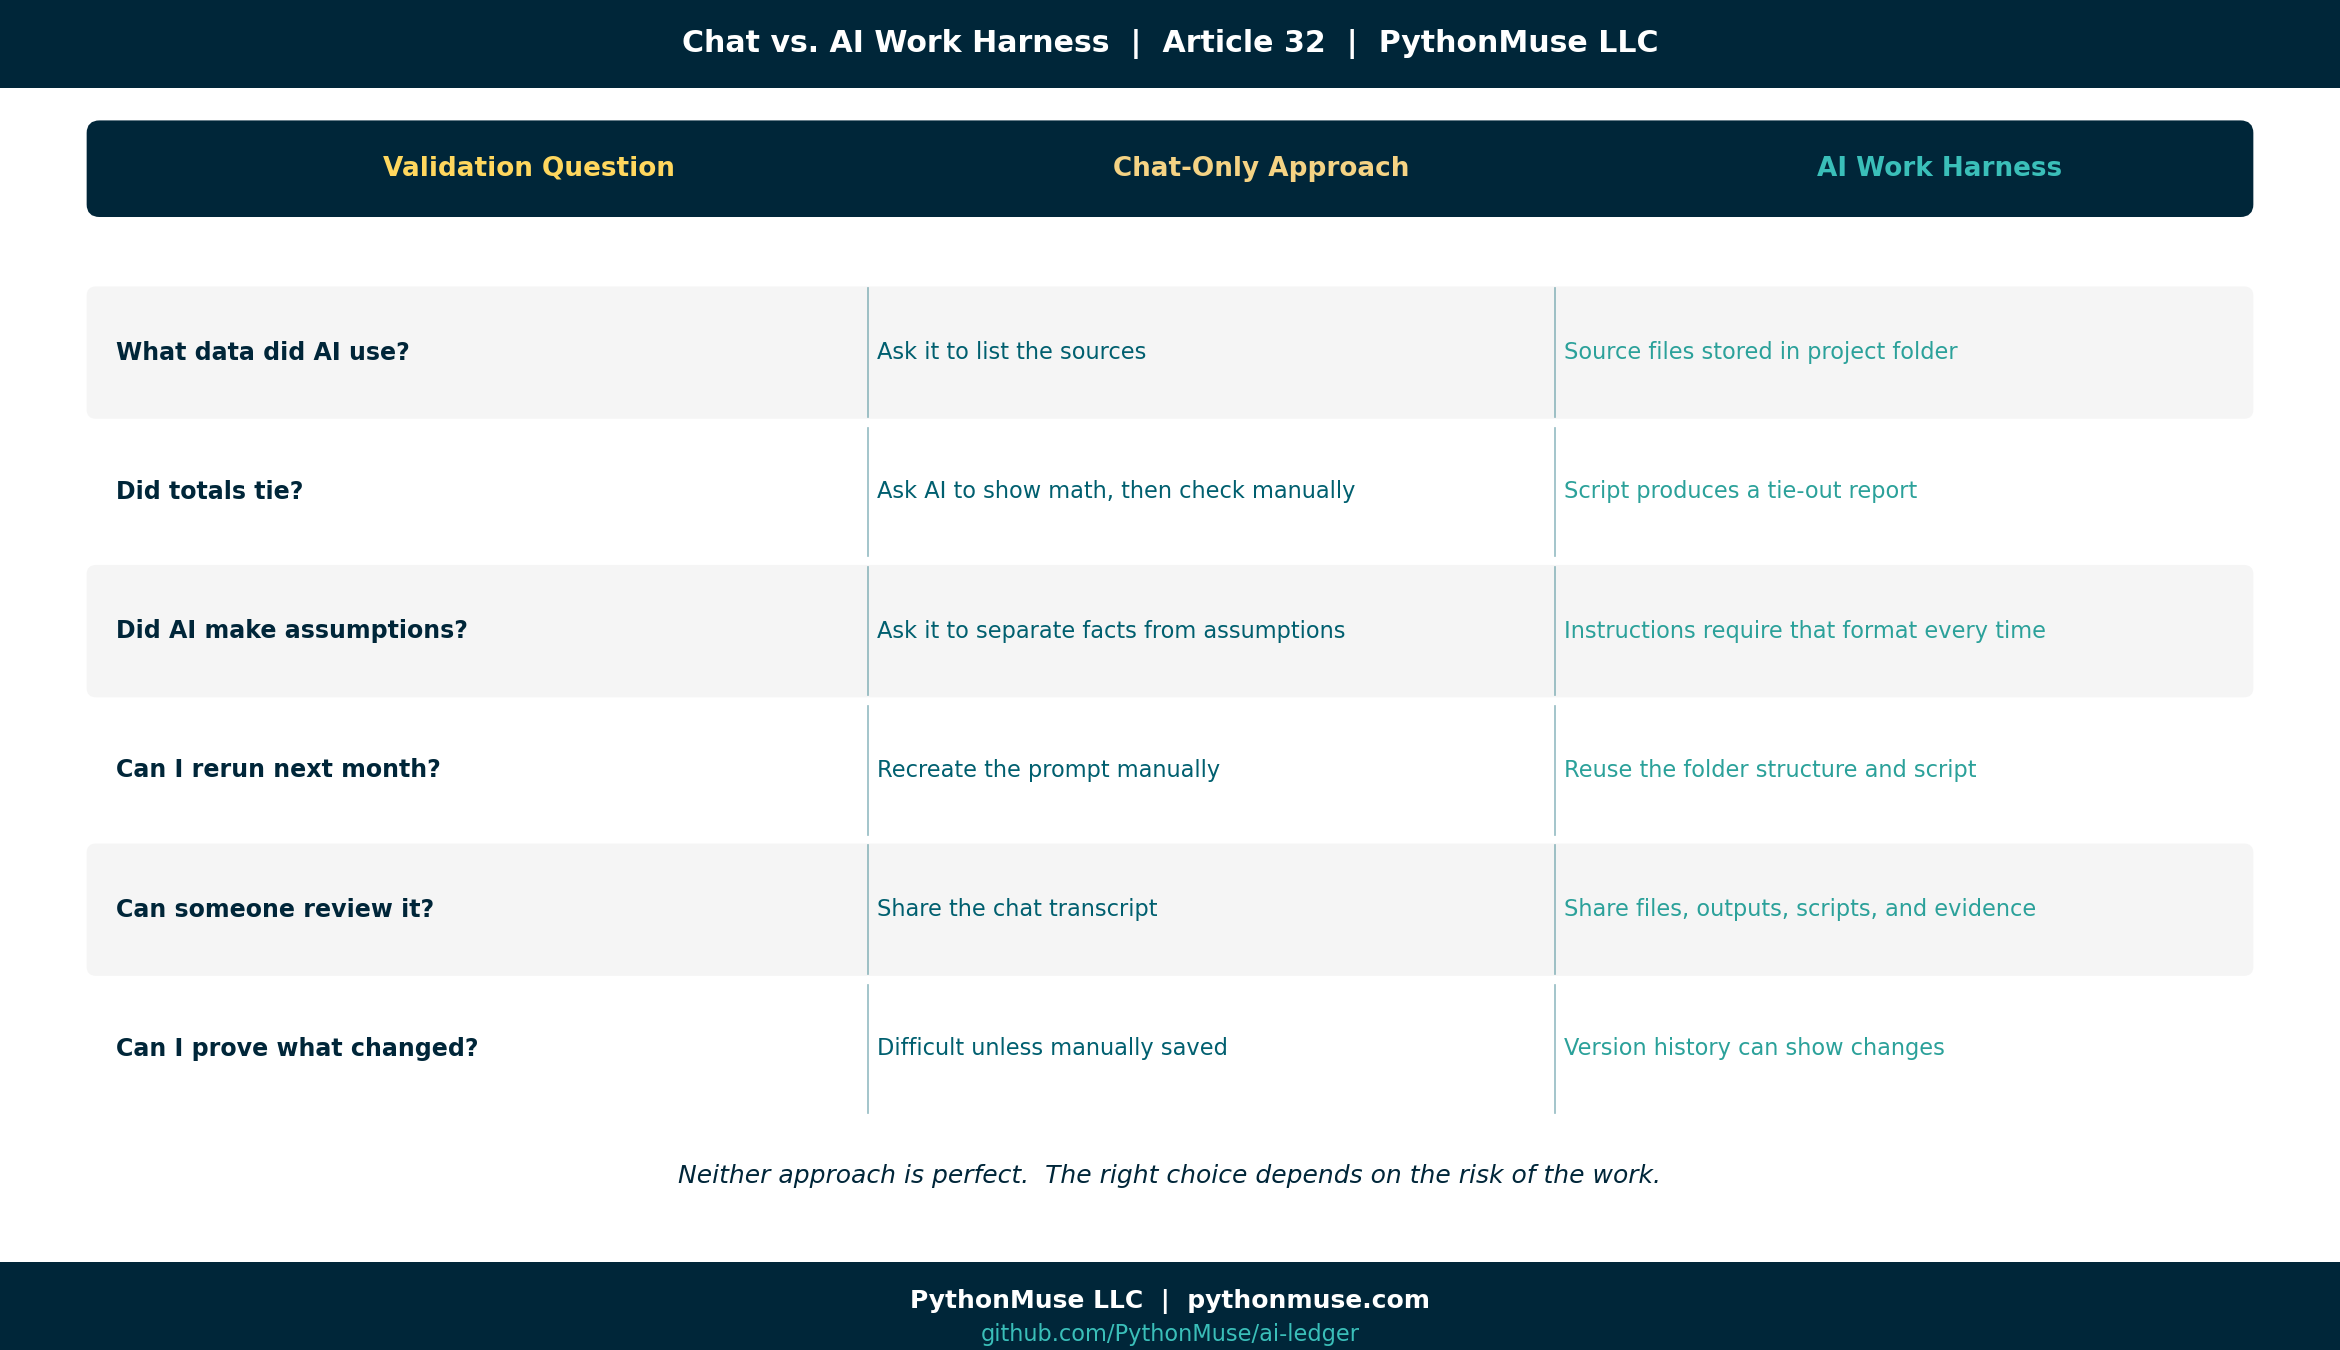The height and width of the screenshot is (1350, 2340).
Task: Select the 'What data did AI use?' row label
Action: point(262,352)
